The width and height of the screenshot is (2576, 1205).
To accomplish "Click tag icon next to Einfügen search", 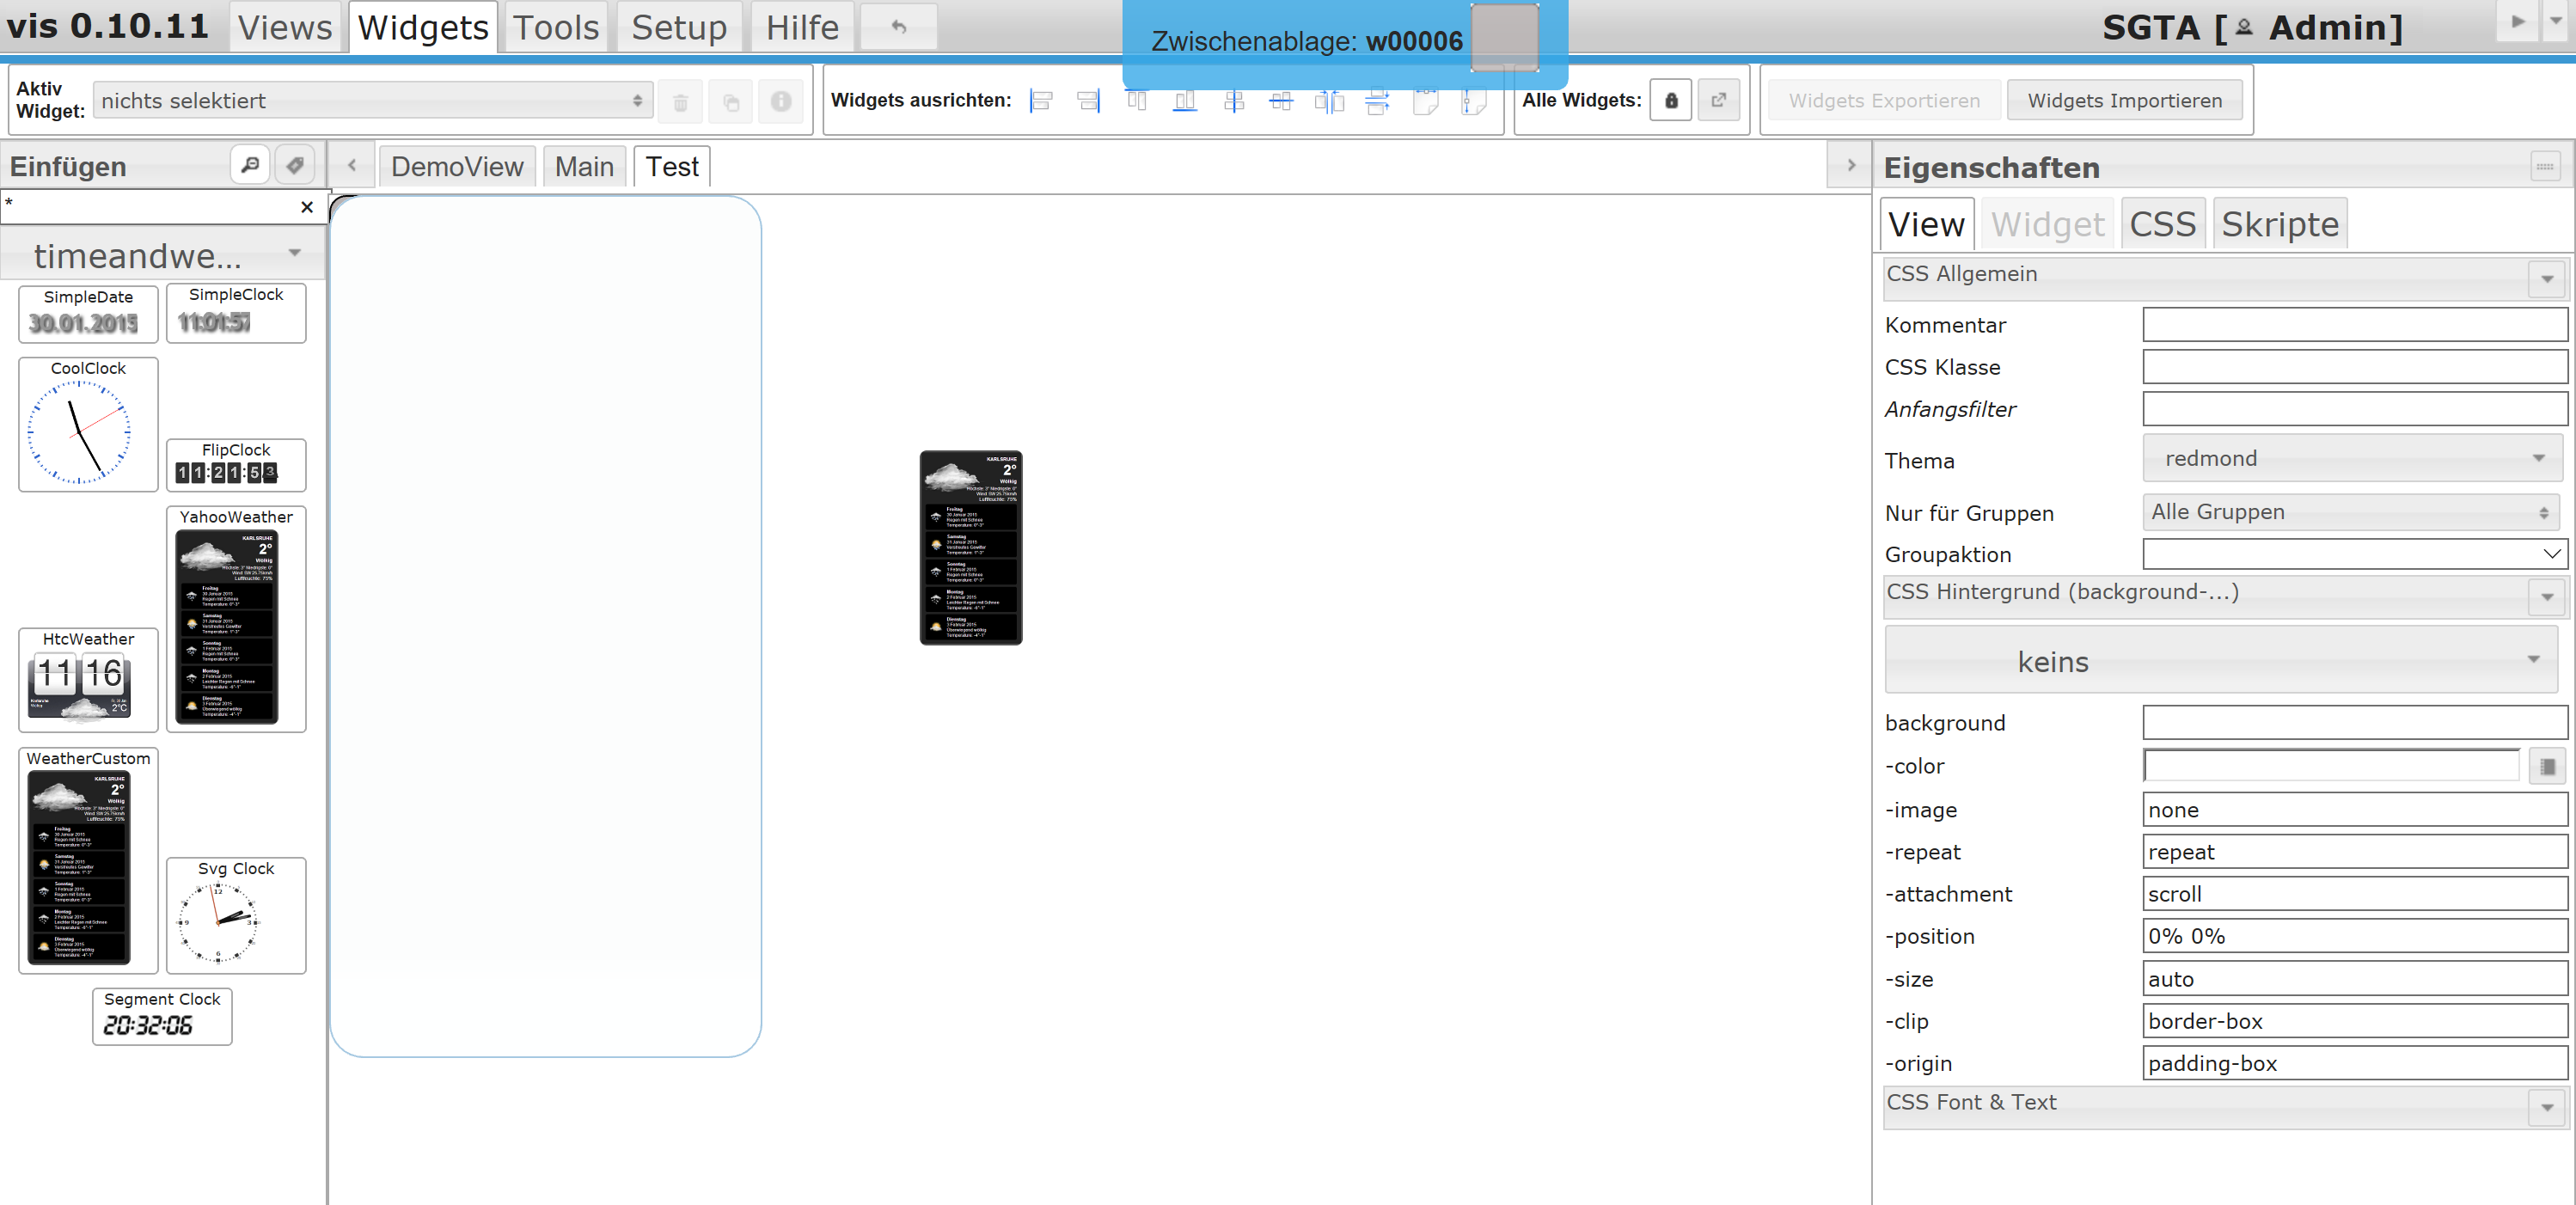I will point(294,165).
